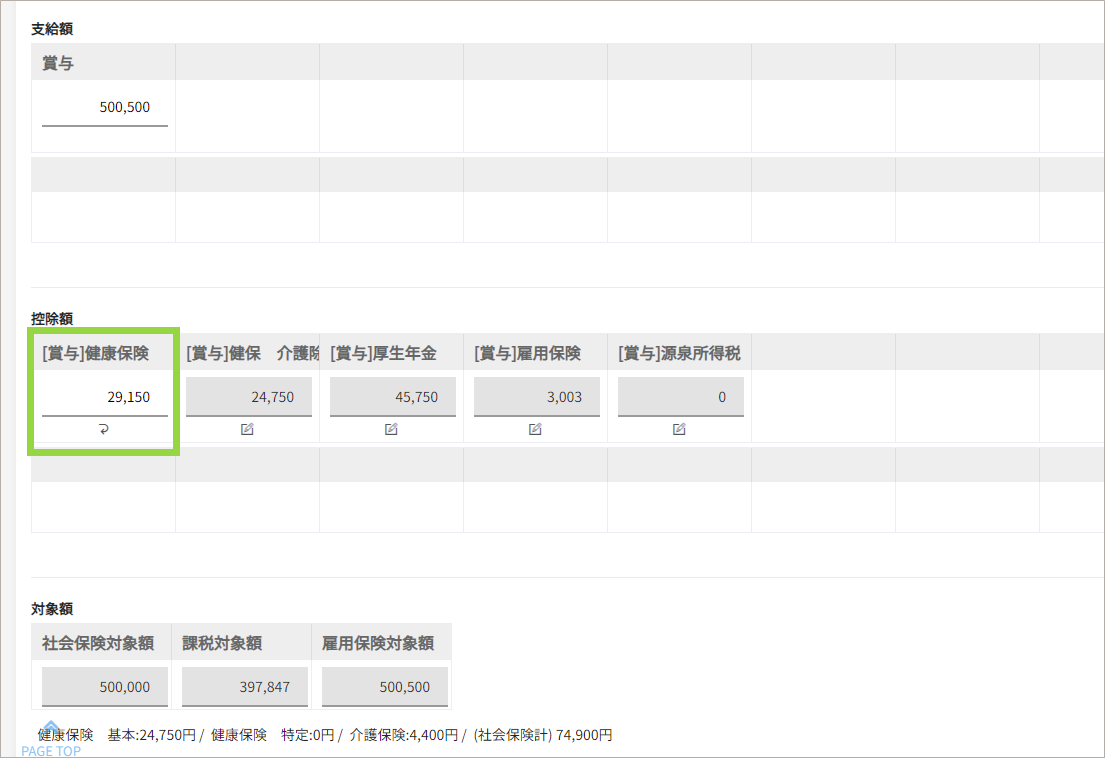Viewport: 1105px width, 758px height.
Task: Click edit icon under 健保 介護 amount
Action: pyautogui.click(x=248, y=429)
